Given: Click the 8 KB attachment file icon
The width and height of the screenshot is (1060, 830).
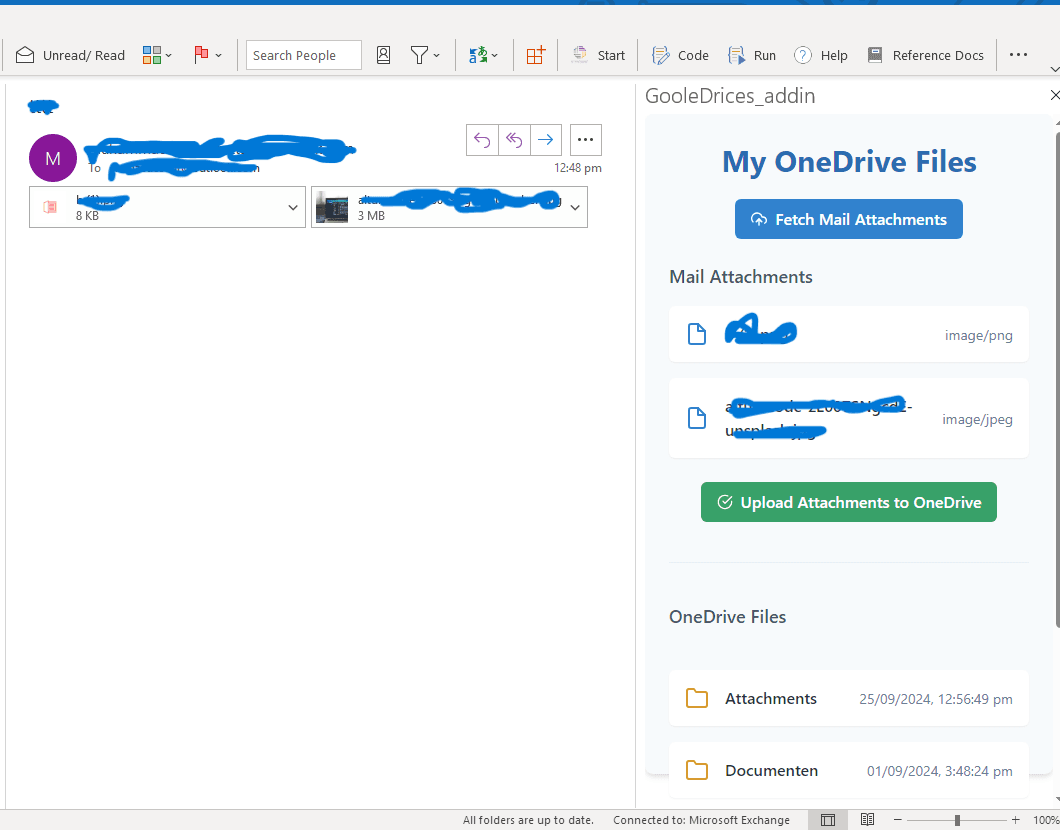Looking at the screenshot, I should coord(49,207).
